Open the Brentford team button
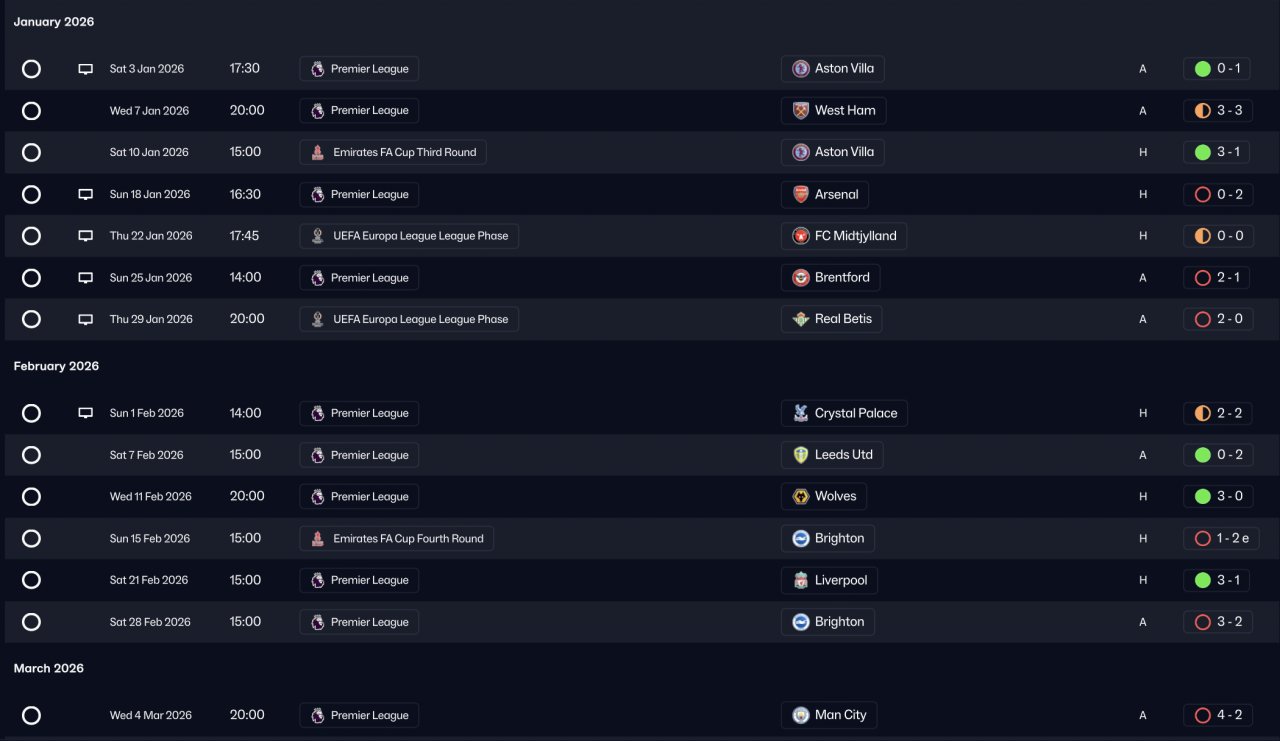Screen dimensions: 1280x741 [x=830, y=278]
